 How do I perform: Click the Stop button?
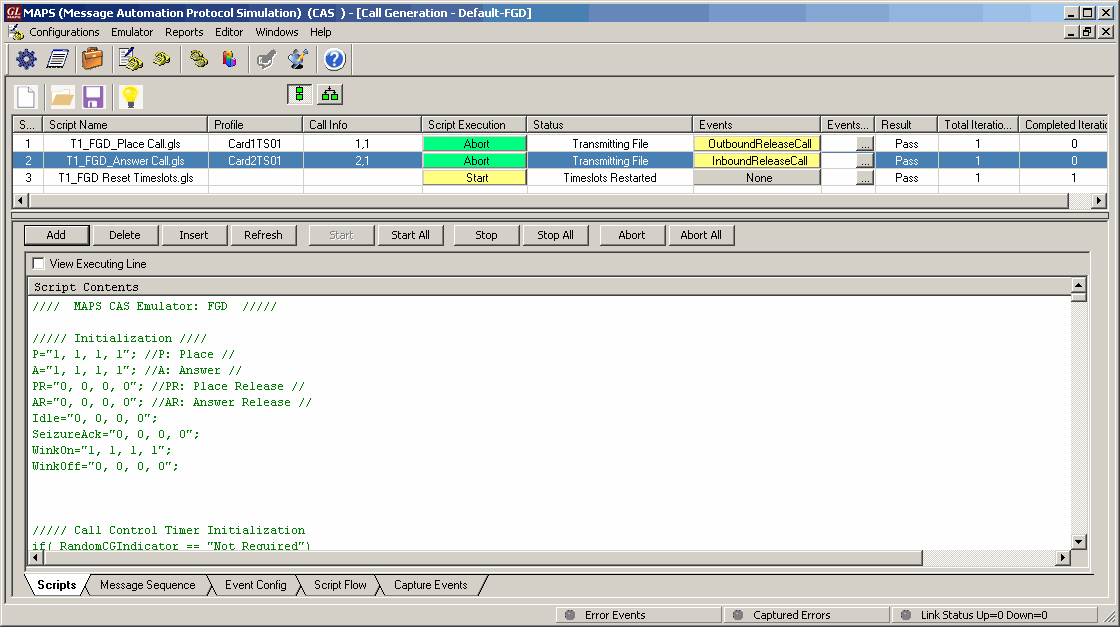pyautogui.click(x=486, y=235)
